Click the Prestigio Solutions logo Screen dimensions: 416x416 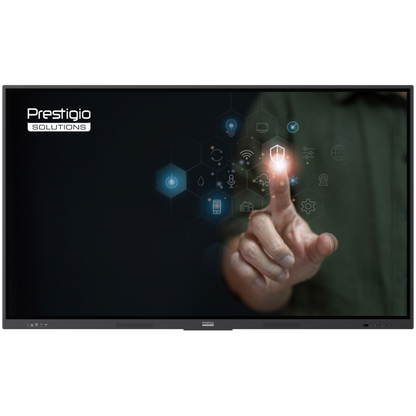point(59,120)
